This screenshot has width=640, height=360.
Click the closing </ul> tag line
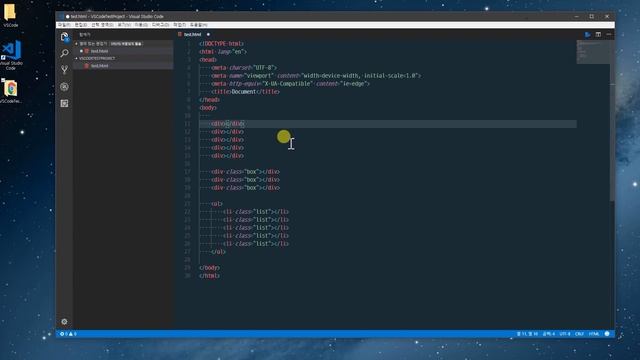tap(218, 252)
